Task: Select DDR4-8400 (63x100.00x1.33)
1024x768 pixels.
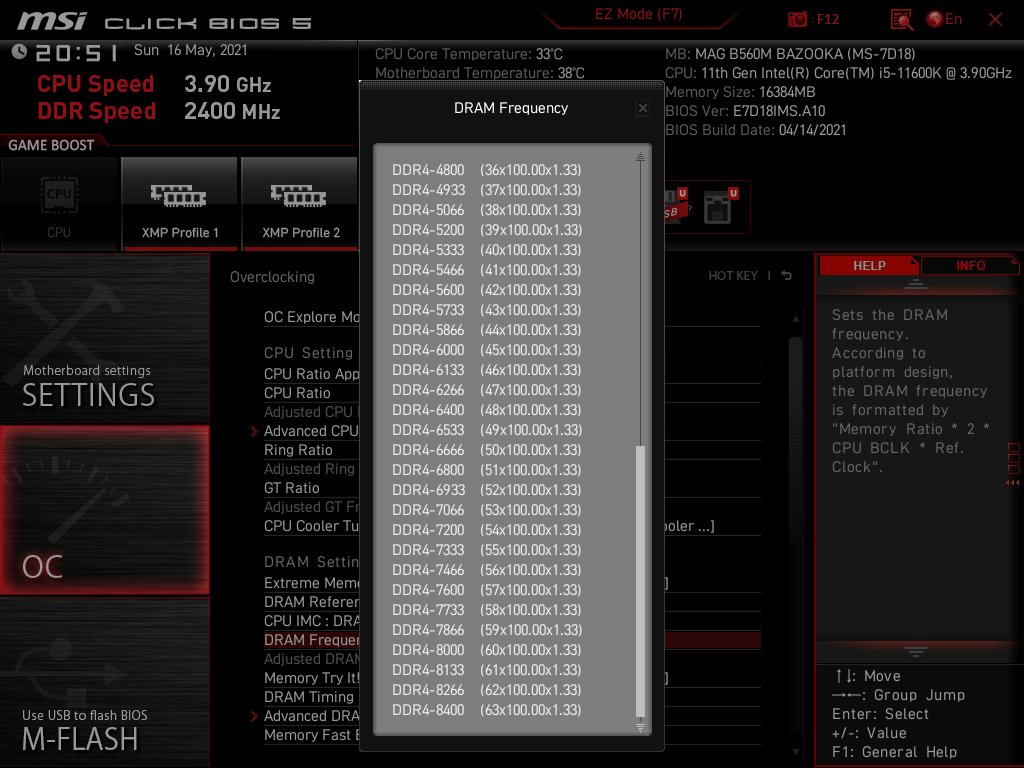Action: click(x=487, y=711)
